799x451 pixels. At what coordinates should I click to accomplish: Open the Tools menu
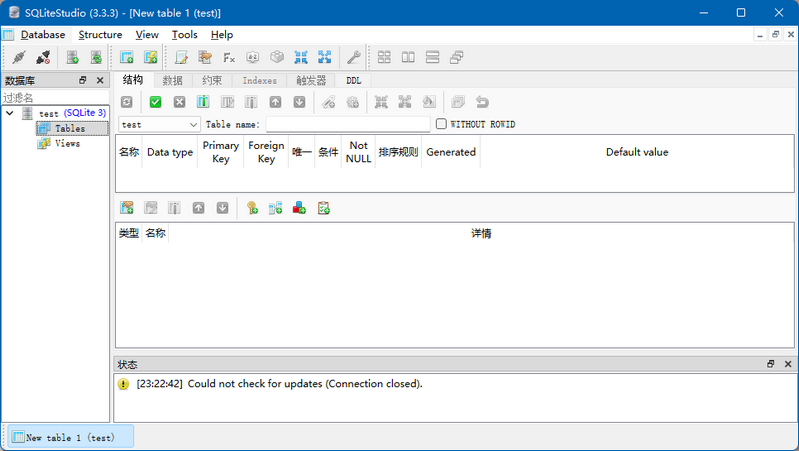point(184,35)
